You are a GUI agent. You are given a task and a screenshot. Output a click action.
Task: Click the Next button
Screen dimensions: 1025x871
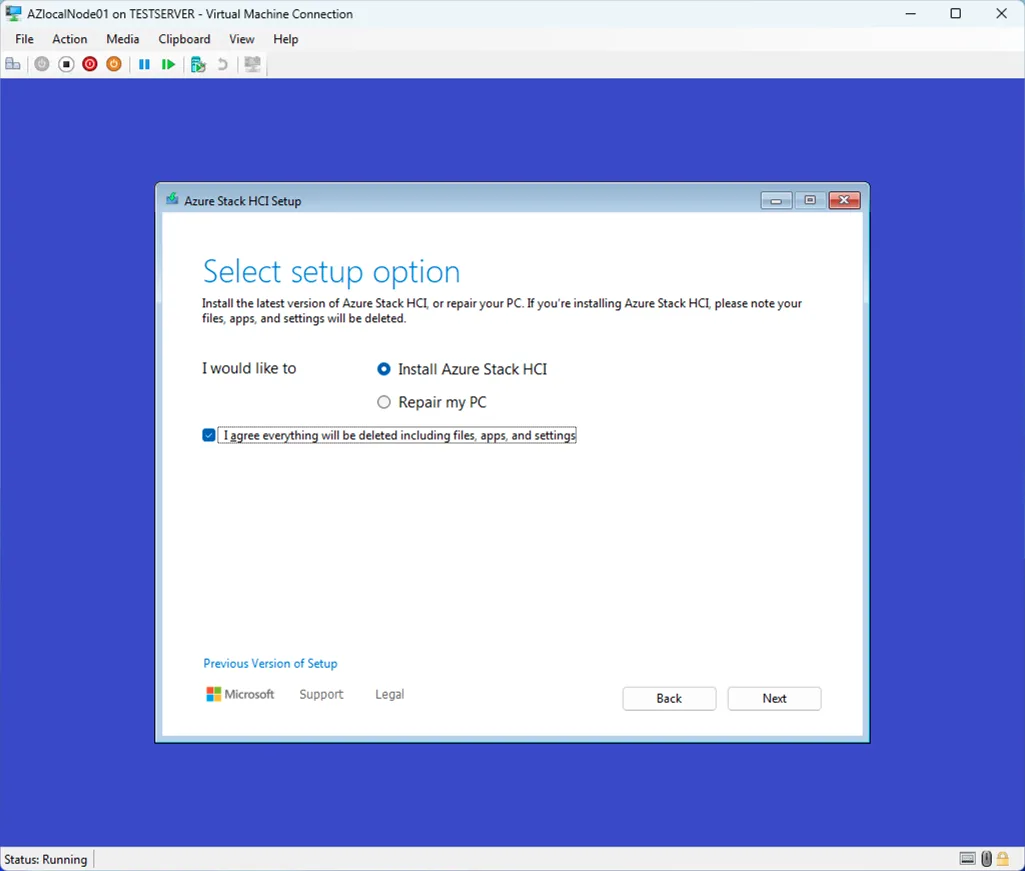[774, 698]
